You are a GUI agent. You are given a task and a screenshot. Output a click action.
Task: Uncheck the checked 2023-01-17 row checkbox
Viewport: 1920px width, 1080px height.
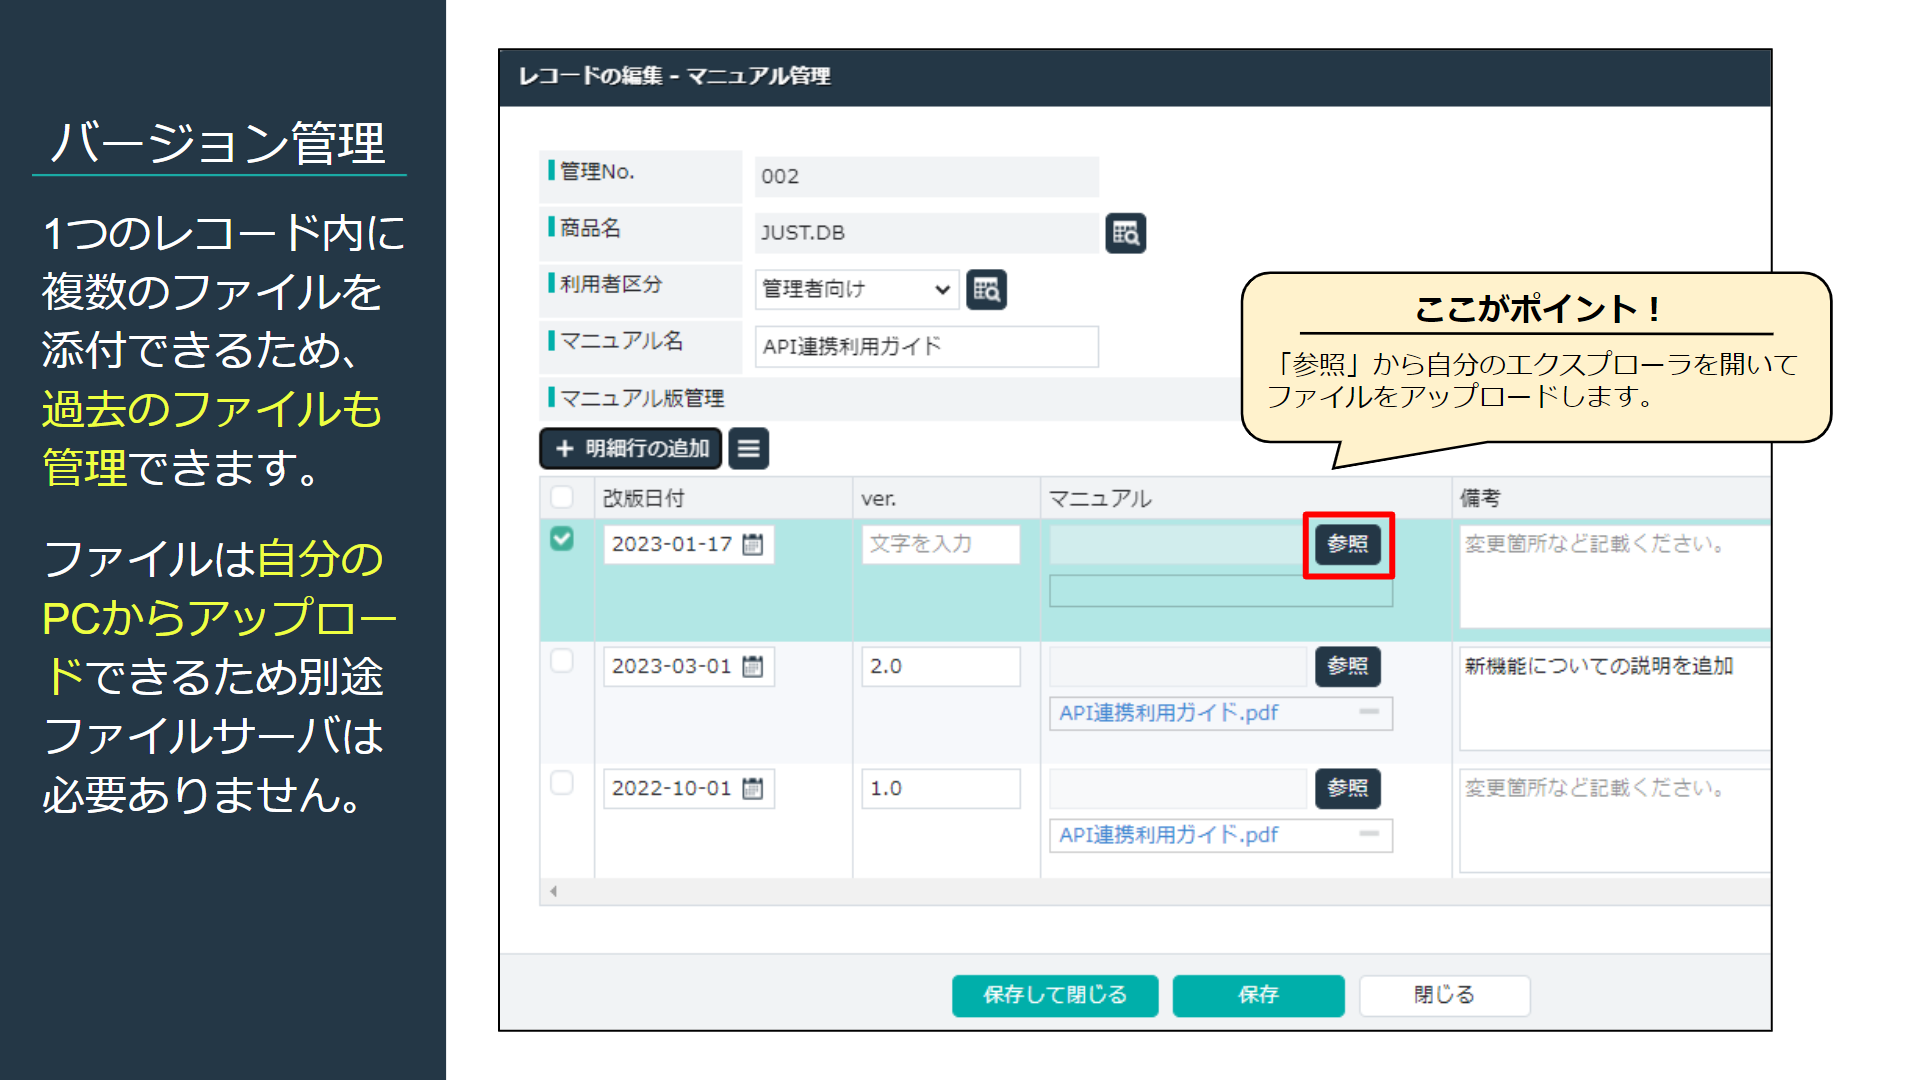click(562, 539)
